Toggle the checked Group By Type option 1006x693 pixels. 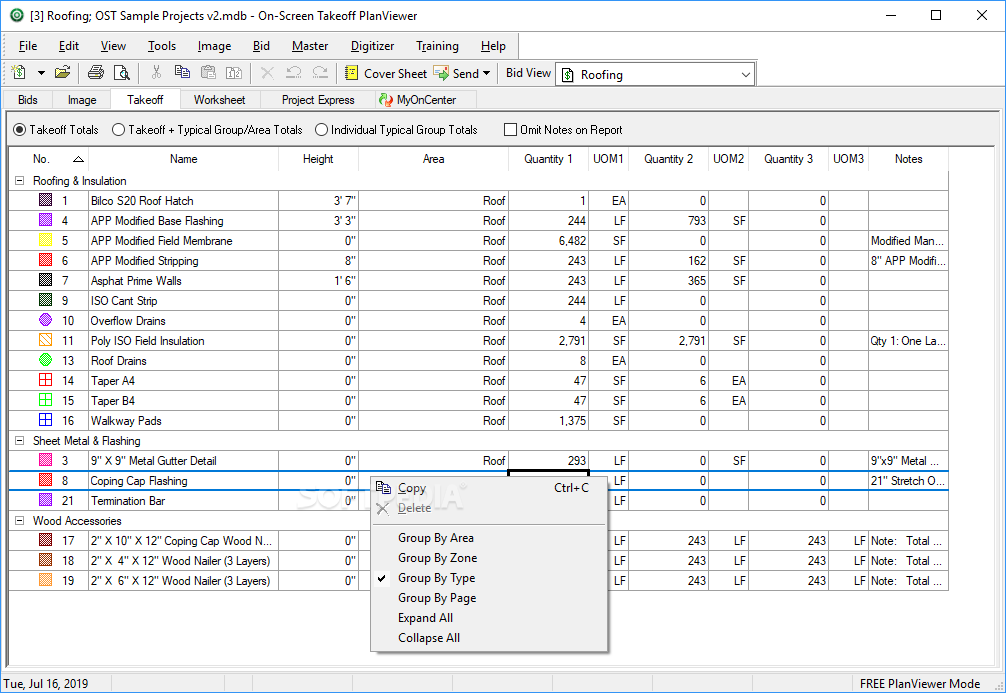(x=489, y=578)
